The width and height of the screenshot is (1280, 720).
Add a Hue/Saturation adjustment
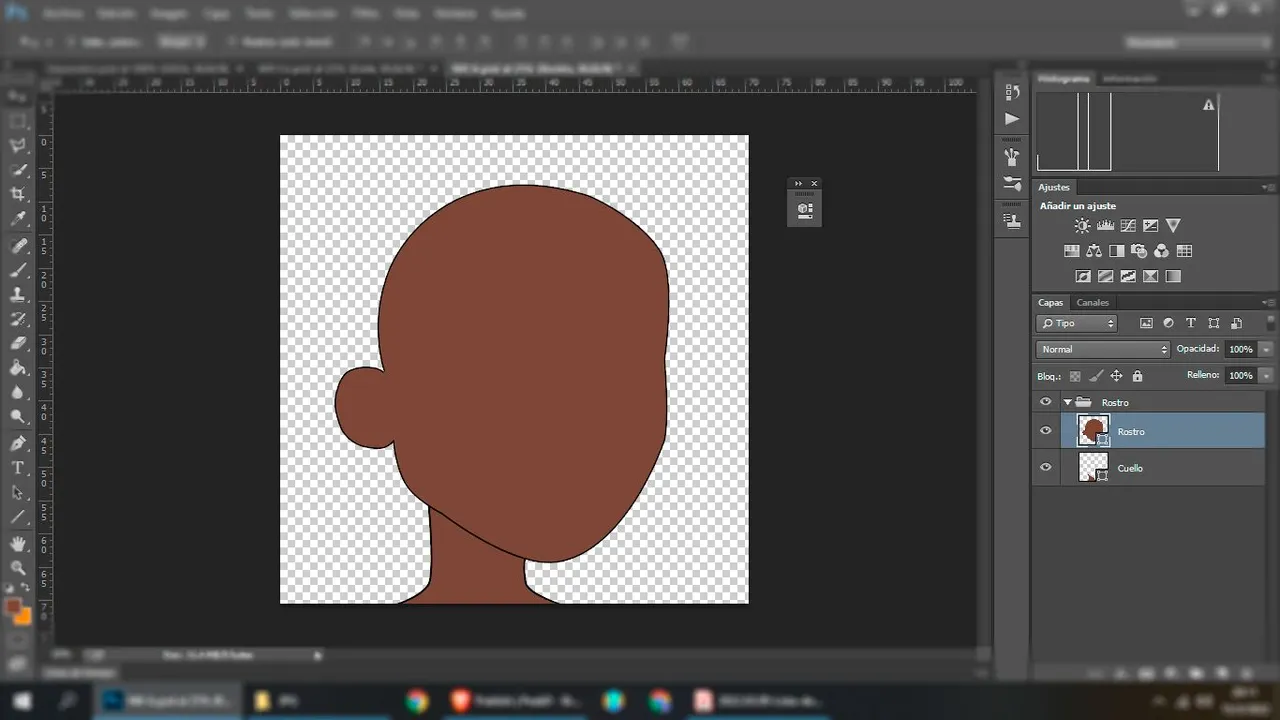(1071, 251)
